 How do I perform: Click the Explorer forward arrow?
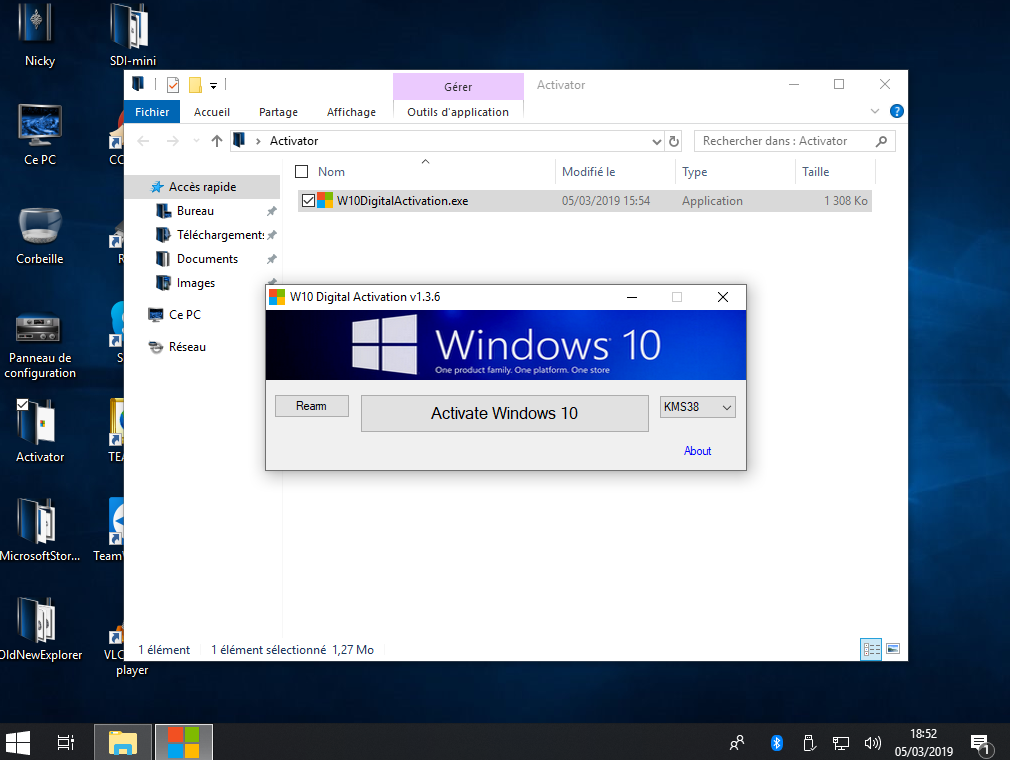[x=173, y=141]
